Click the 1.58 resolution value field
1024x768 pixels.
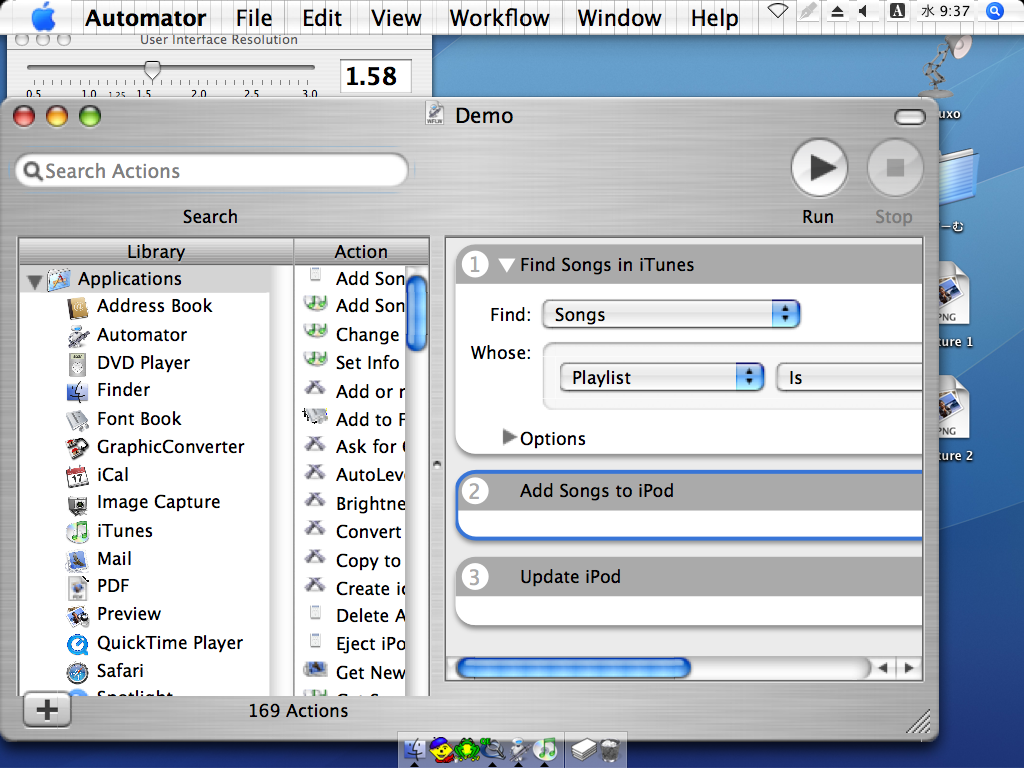[376, 76]
